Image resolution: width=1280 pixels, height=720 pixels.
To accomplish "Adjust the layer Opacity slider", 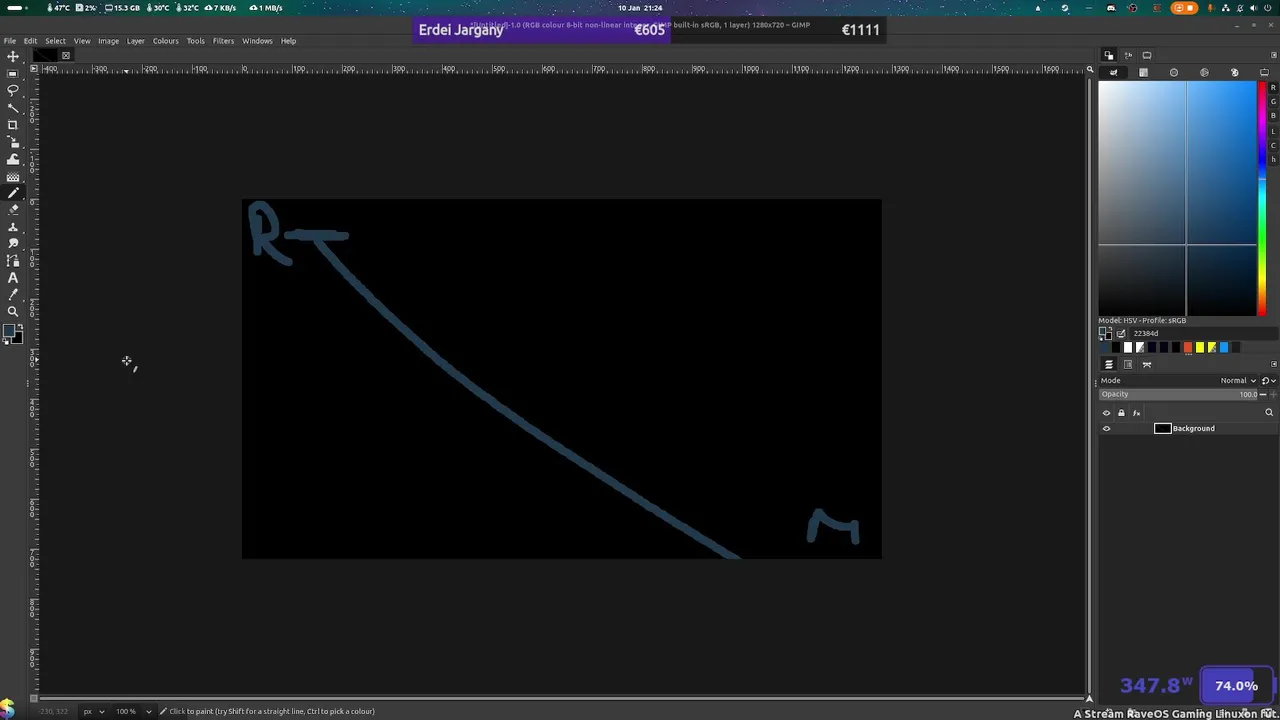I will coord(1178,394).
